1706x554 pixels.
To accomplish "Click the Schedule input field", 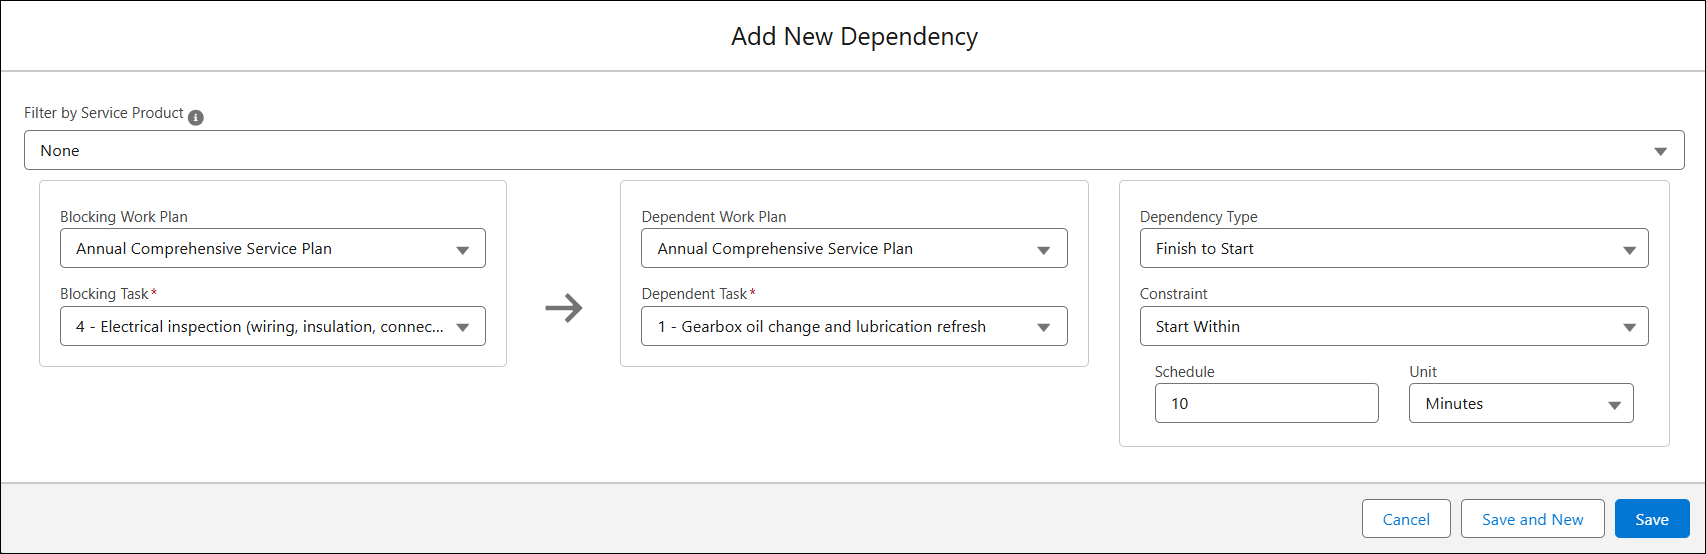I will tap(1266, 403).
